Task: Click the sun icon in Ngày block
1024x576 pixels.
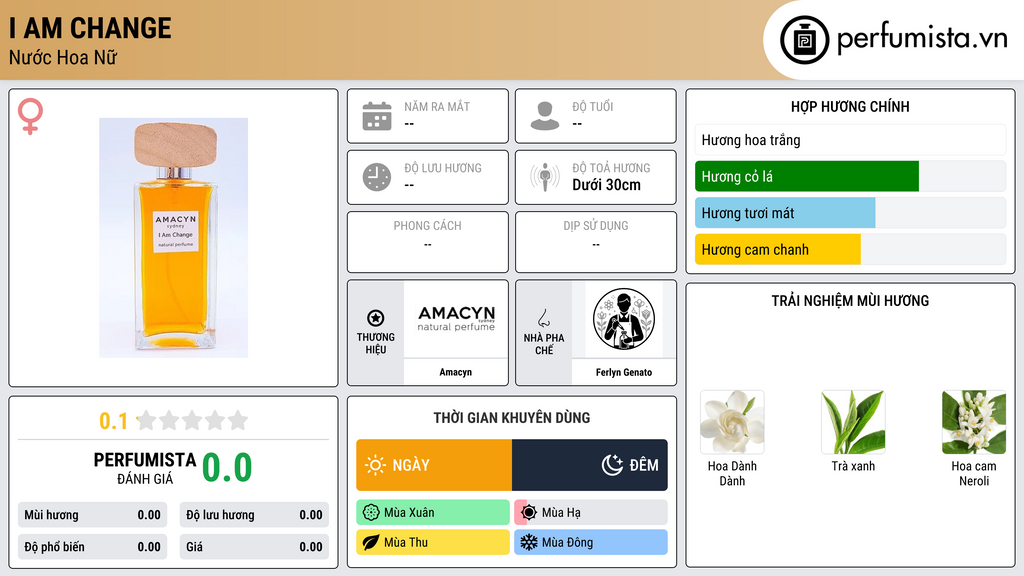Action: point(375,465)
